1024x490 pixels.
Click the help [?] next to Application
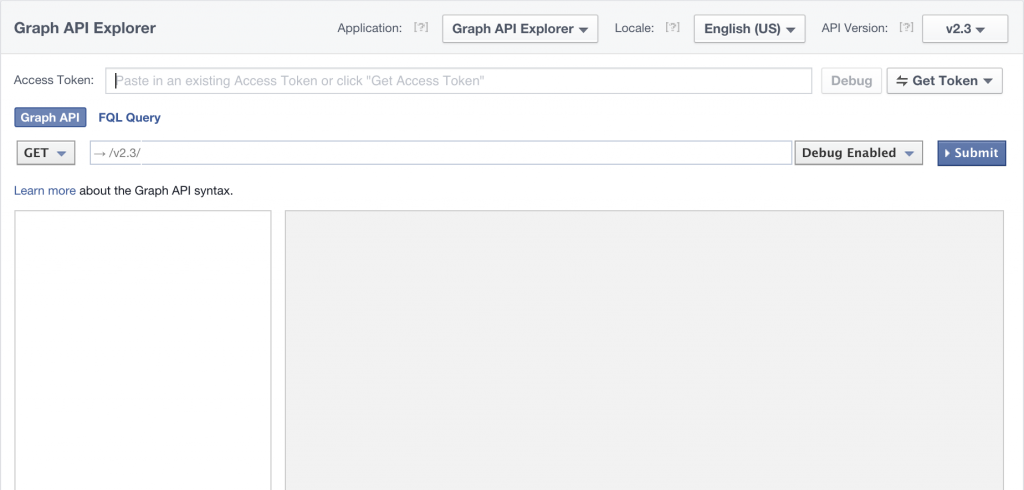click(x=421, y=27)
